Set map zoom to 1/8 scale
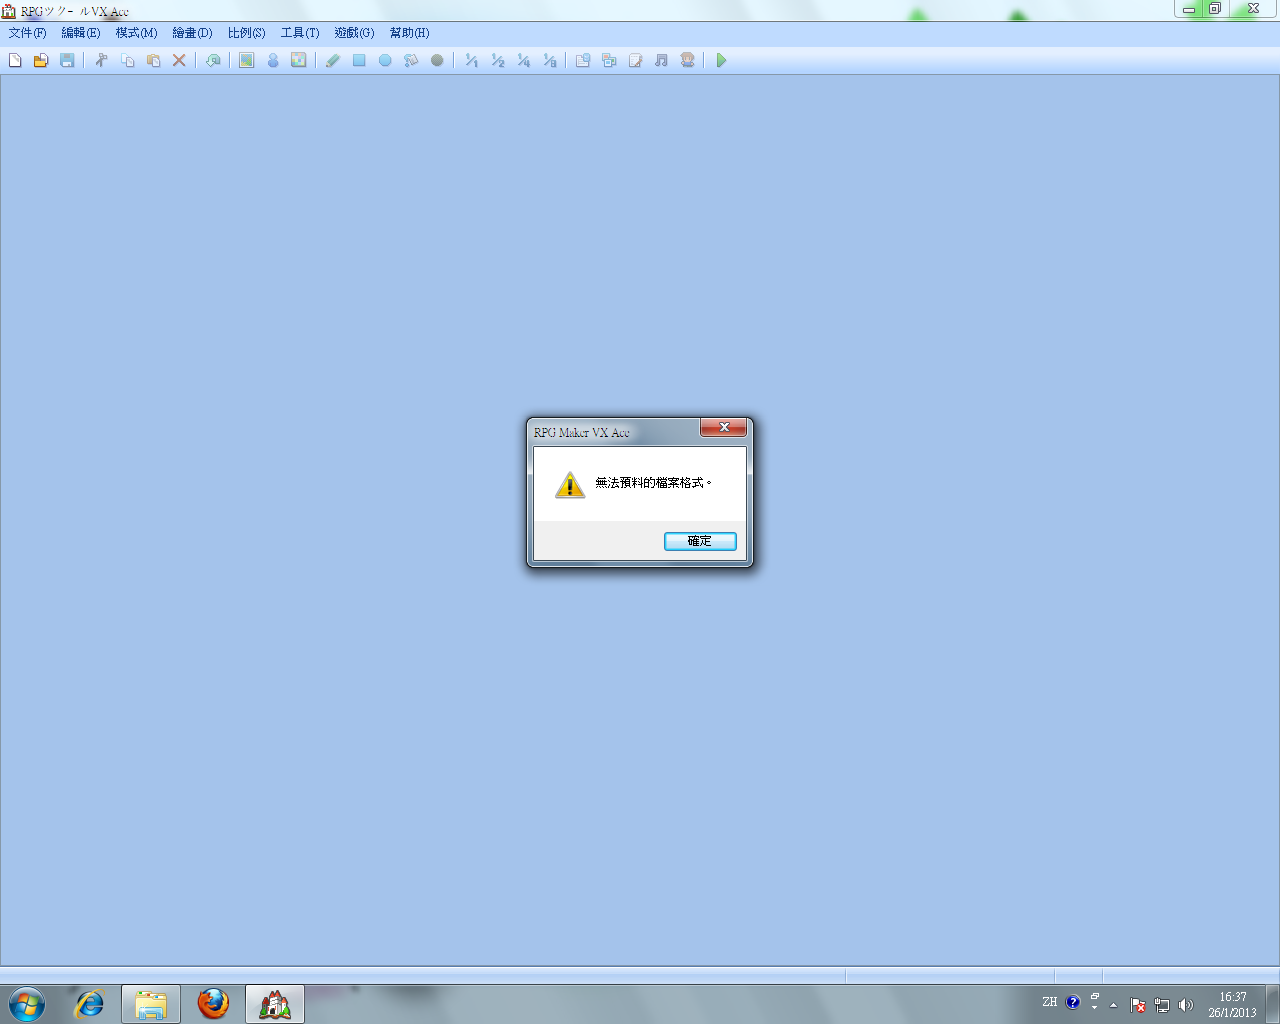 [549, 61]
